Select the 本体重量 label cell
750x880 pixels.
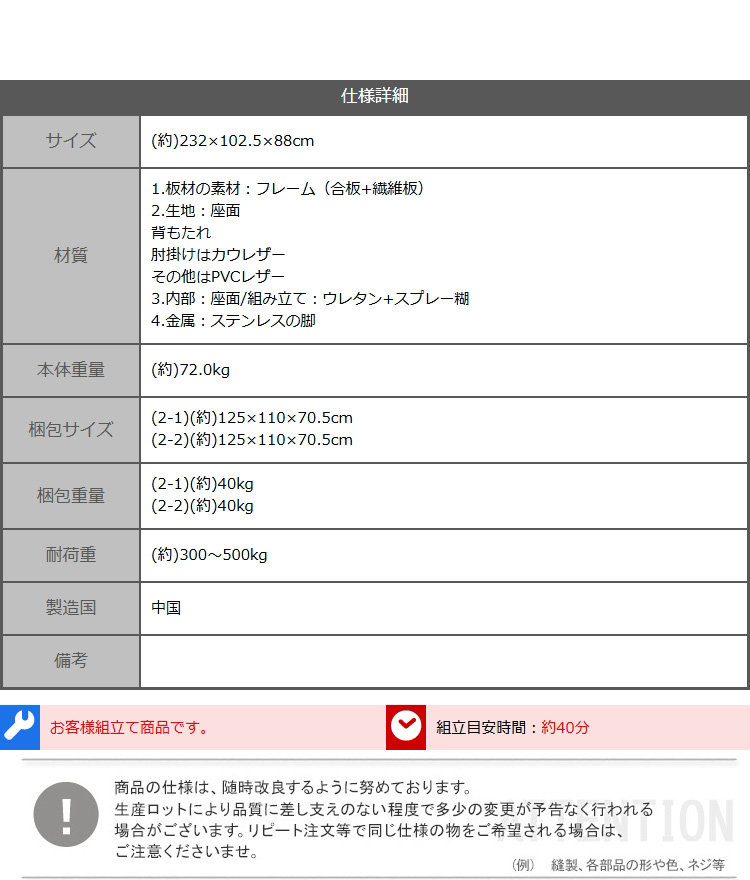point(71,370)
